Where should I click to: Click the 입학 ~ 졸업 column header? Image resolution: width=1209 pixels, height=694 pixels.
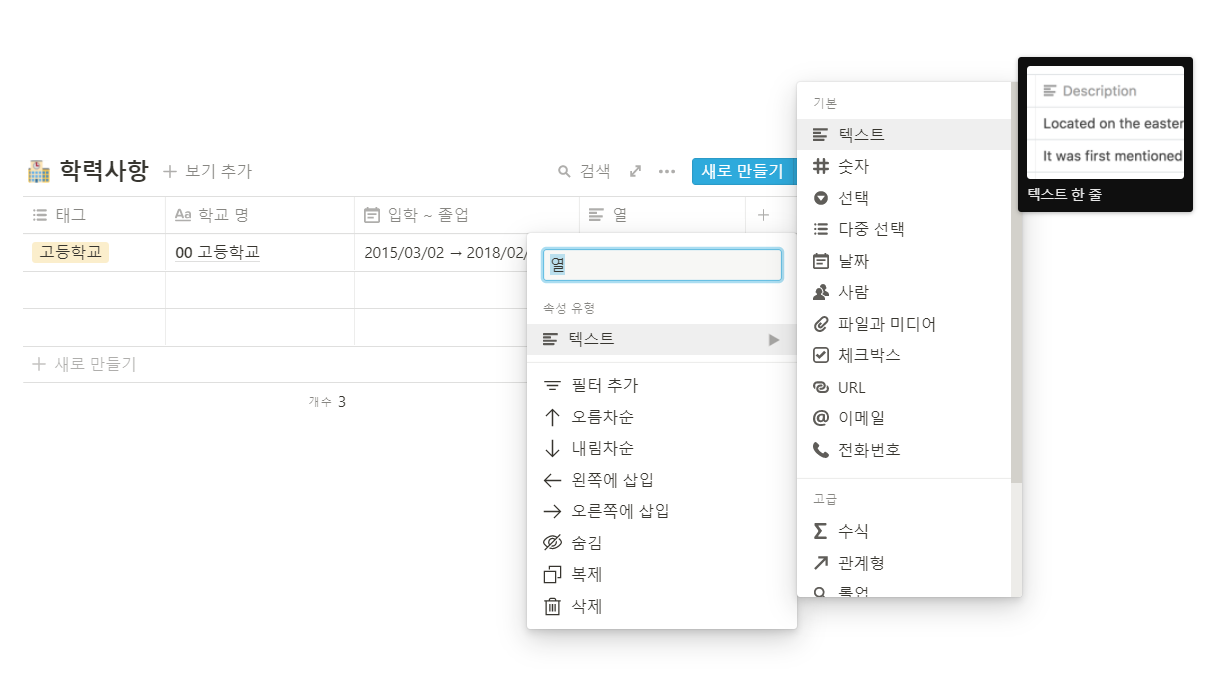[x=467, y=215]
